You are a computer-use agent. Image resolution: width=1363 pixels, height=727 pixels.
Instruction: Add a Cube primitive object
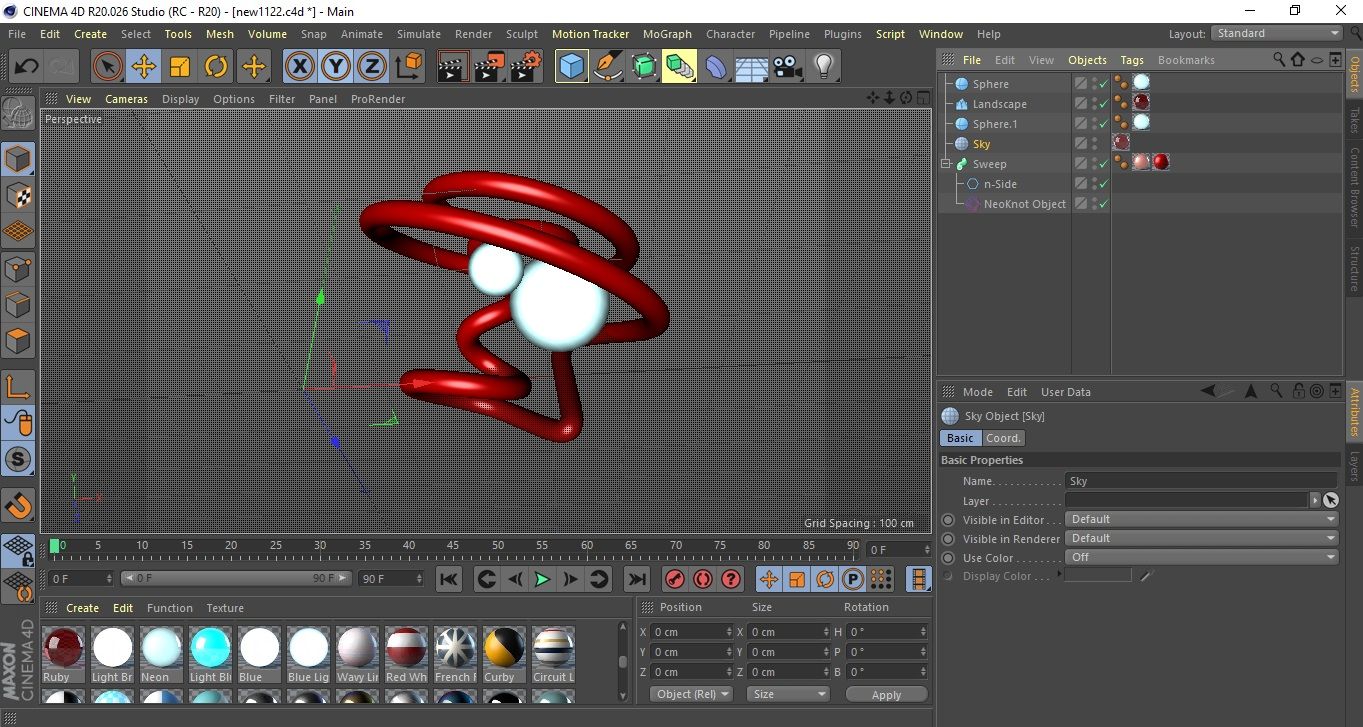[571, 67]
